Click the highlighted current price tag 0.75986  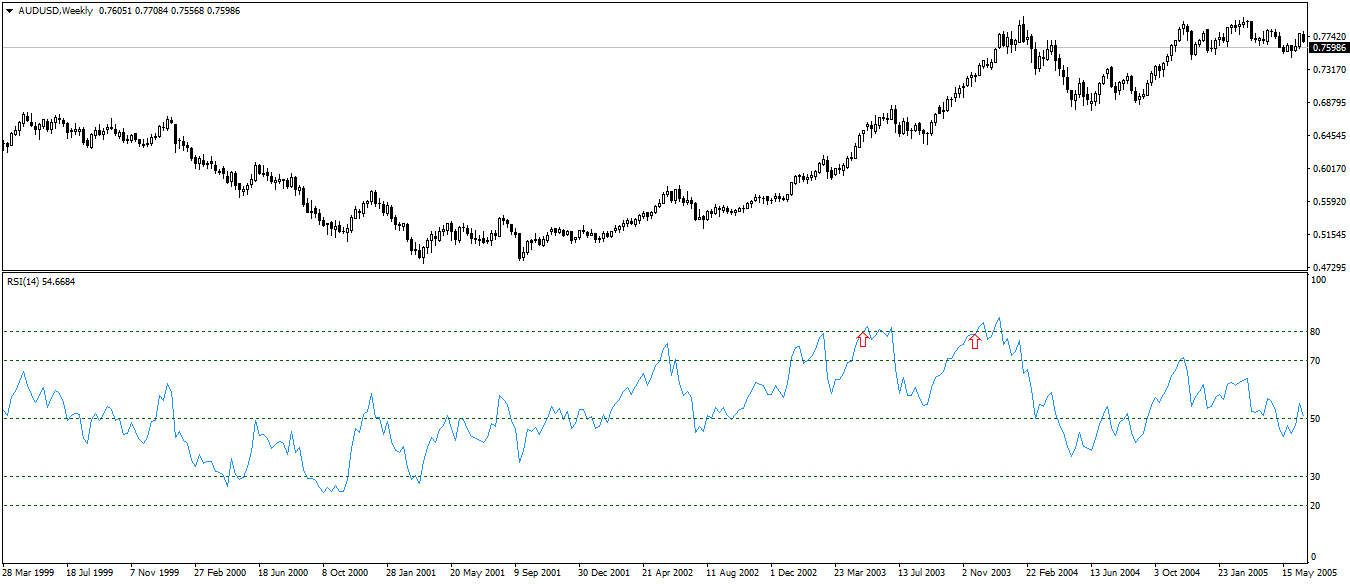1328,48
